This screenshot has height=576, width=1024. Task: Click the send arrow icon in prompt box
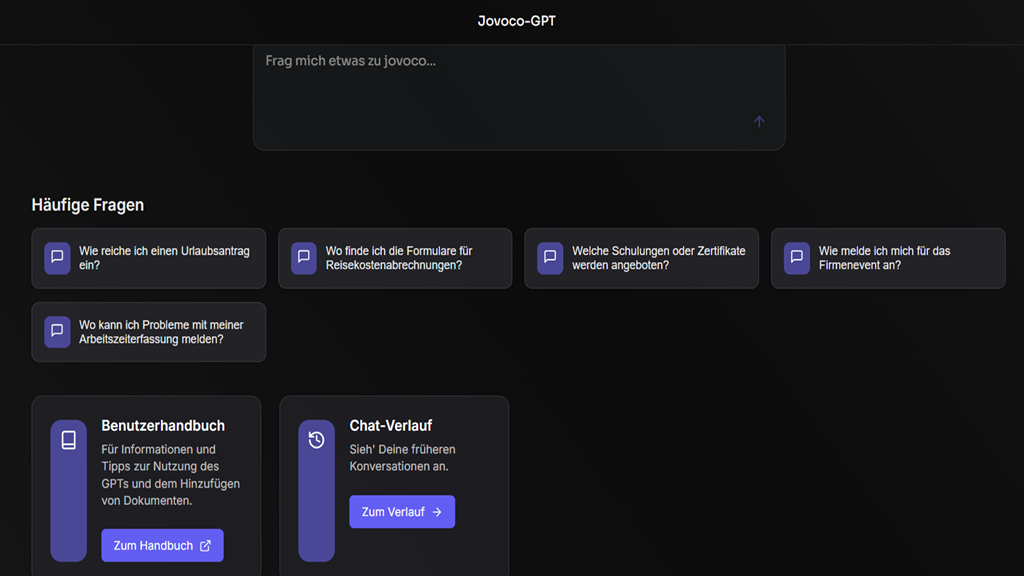[759, 121]
